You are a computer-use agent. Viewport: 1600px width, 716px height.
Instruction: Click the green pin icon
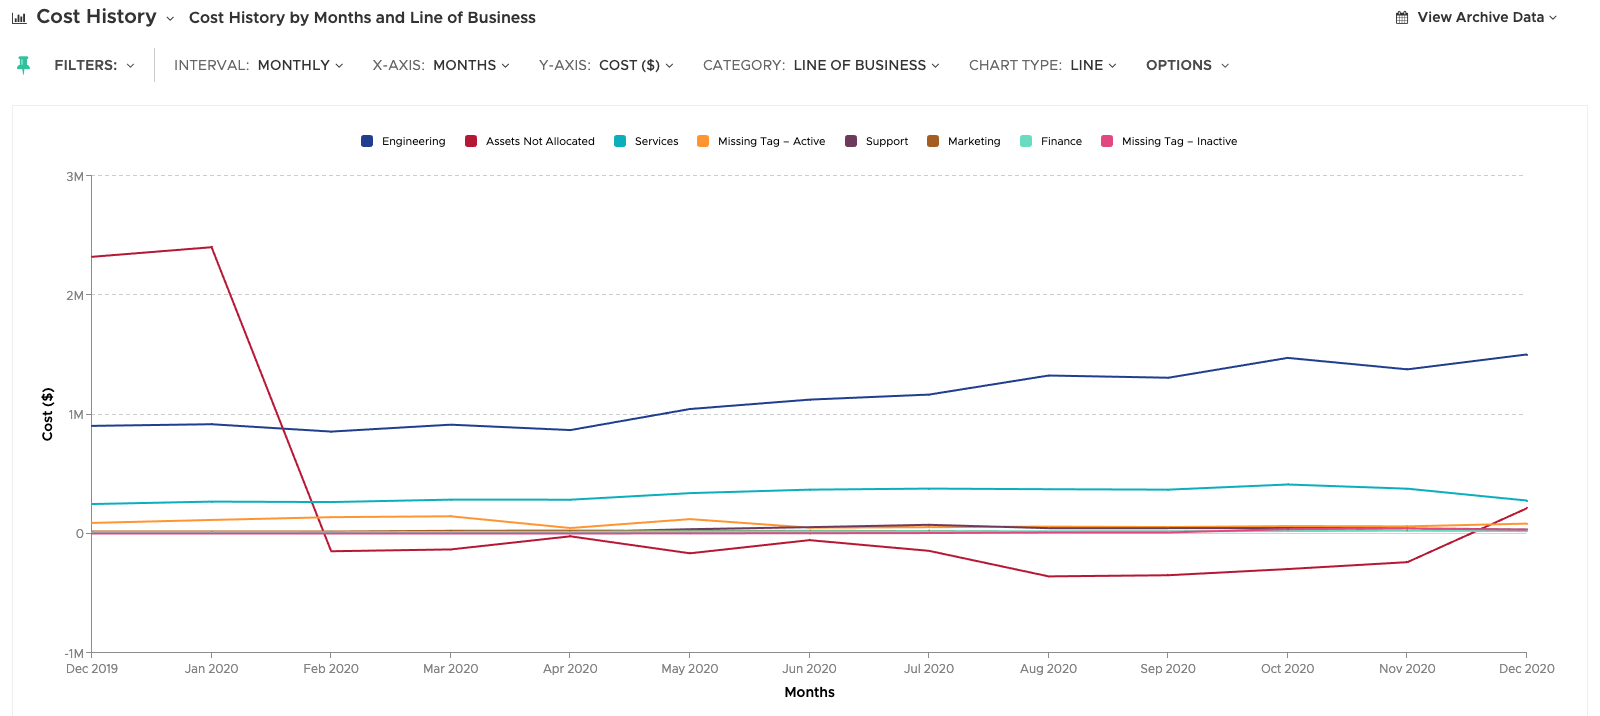click(x=24, y=65)
